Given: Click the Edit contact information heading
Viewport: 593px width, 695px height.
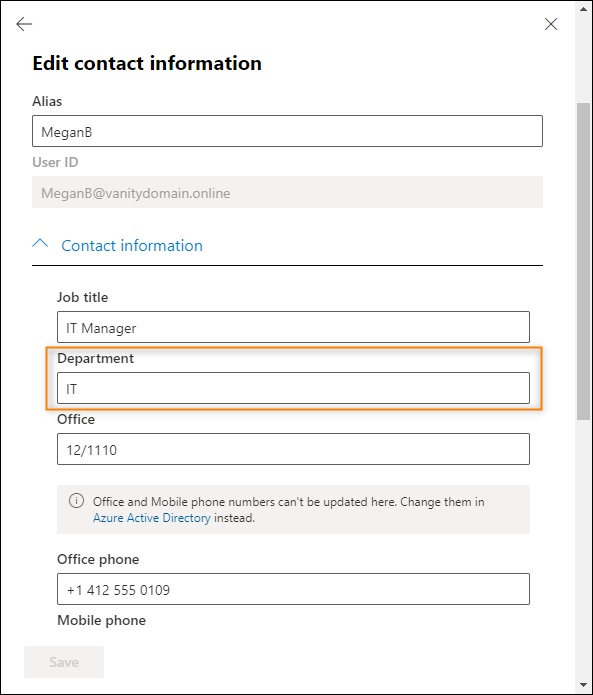Looking at the screenshot, I should click(147, 63).
